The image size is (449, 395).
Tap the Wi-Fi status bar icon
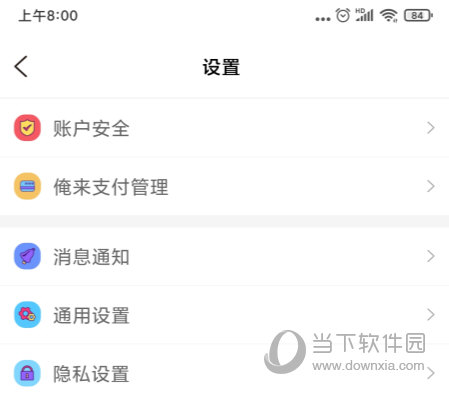tap(389, 15)
